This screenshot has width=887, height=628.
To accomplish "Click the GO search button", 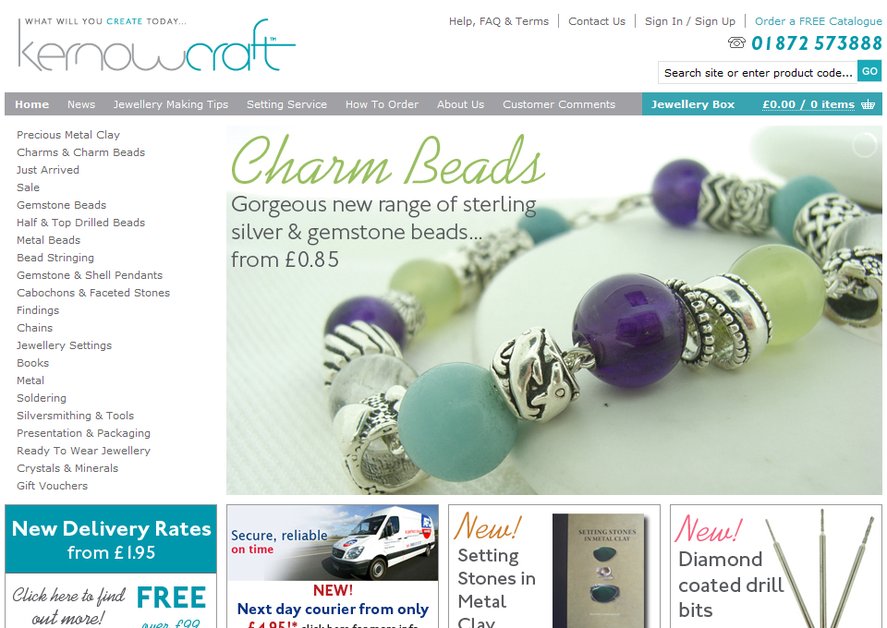I will pos(869,71).
